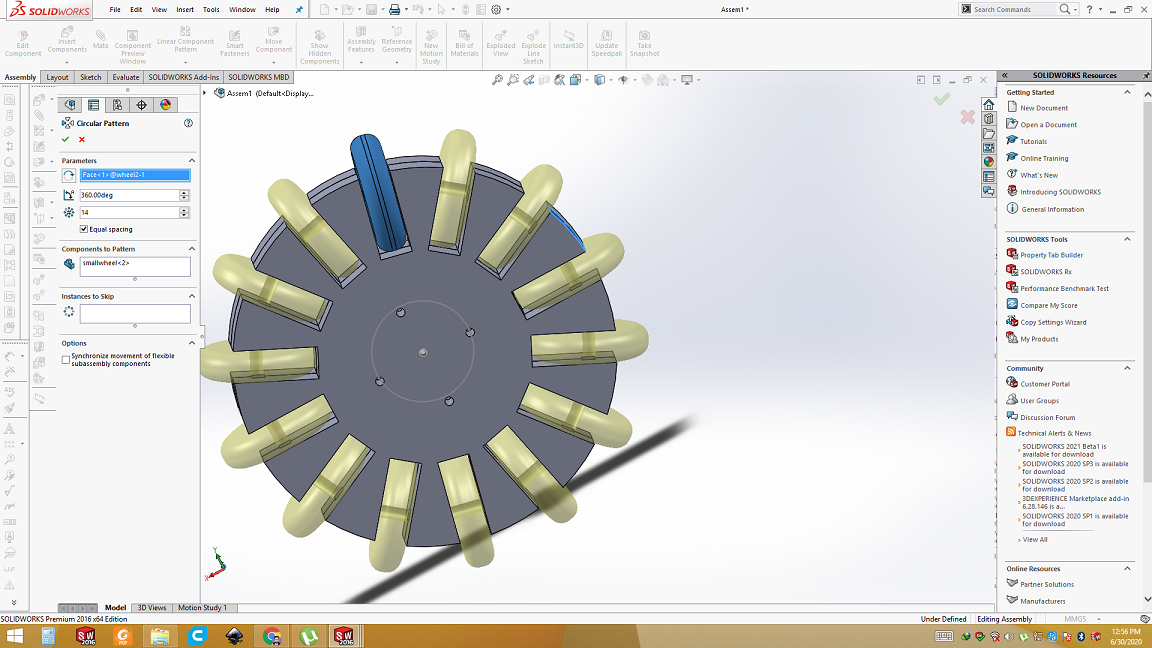Viewport: 1152px width, 648px height.
Task: Click Smart Fasteners tool
Action: 234,43
